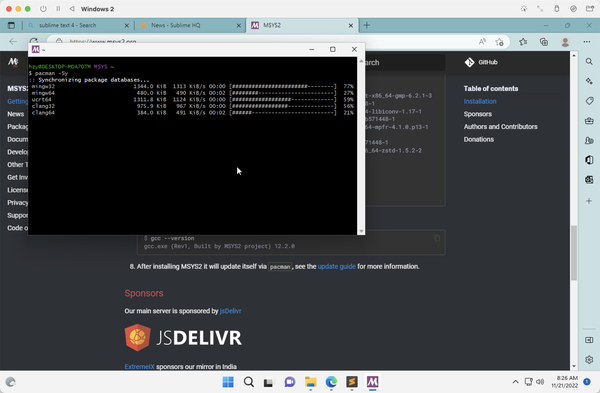
Task: Click the MSYS2 terminal window menu icon
Action: coord(36,49)
